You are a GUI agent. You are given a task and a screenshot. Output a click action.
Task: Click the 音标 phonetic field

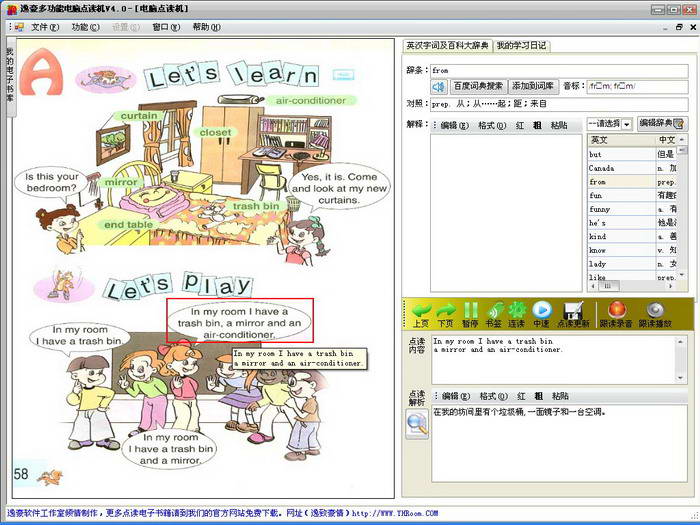point(638,86)
